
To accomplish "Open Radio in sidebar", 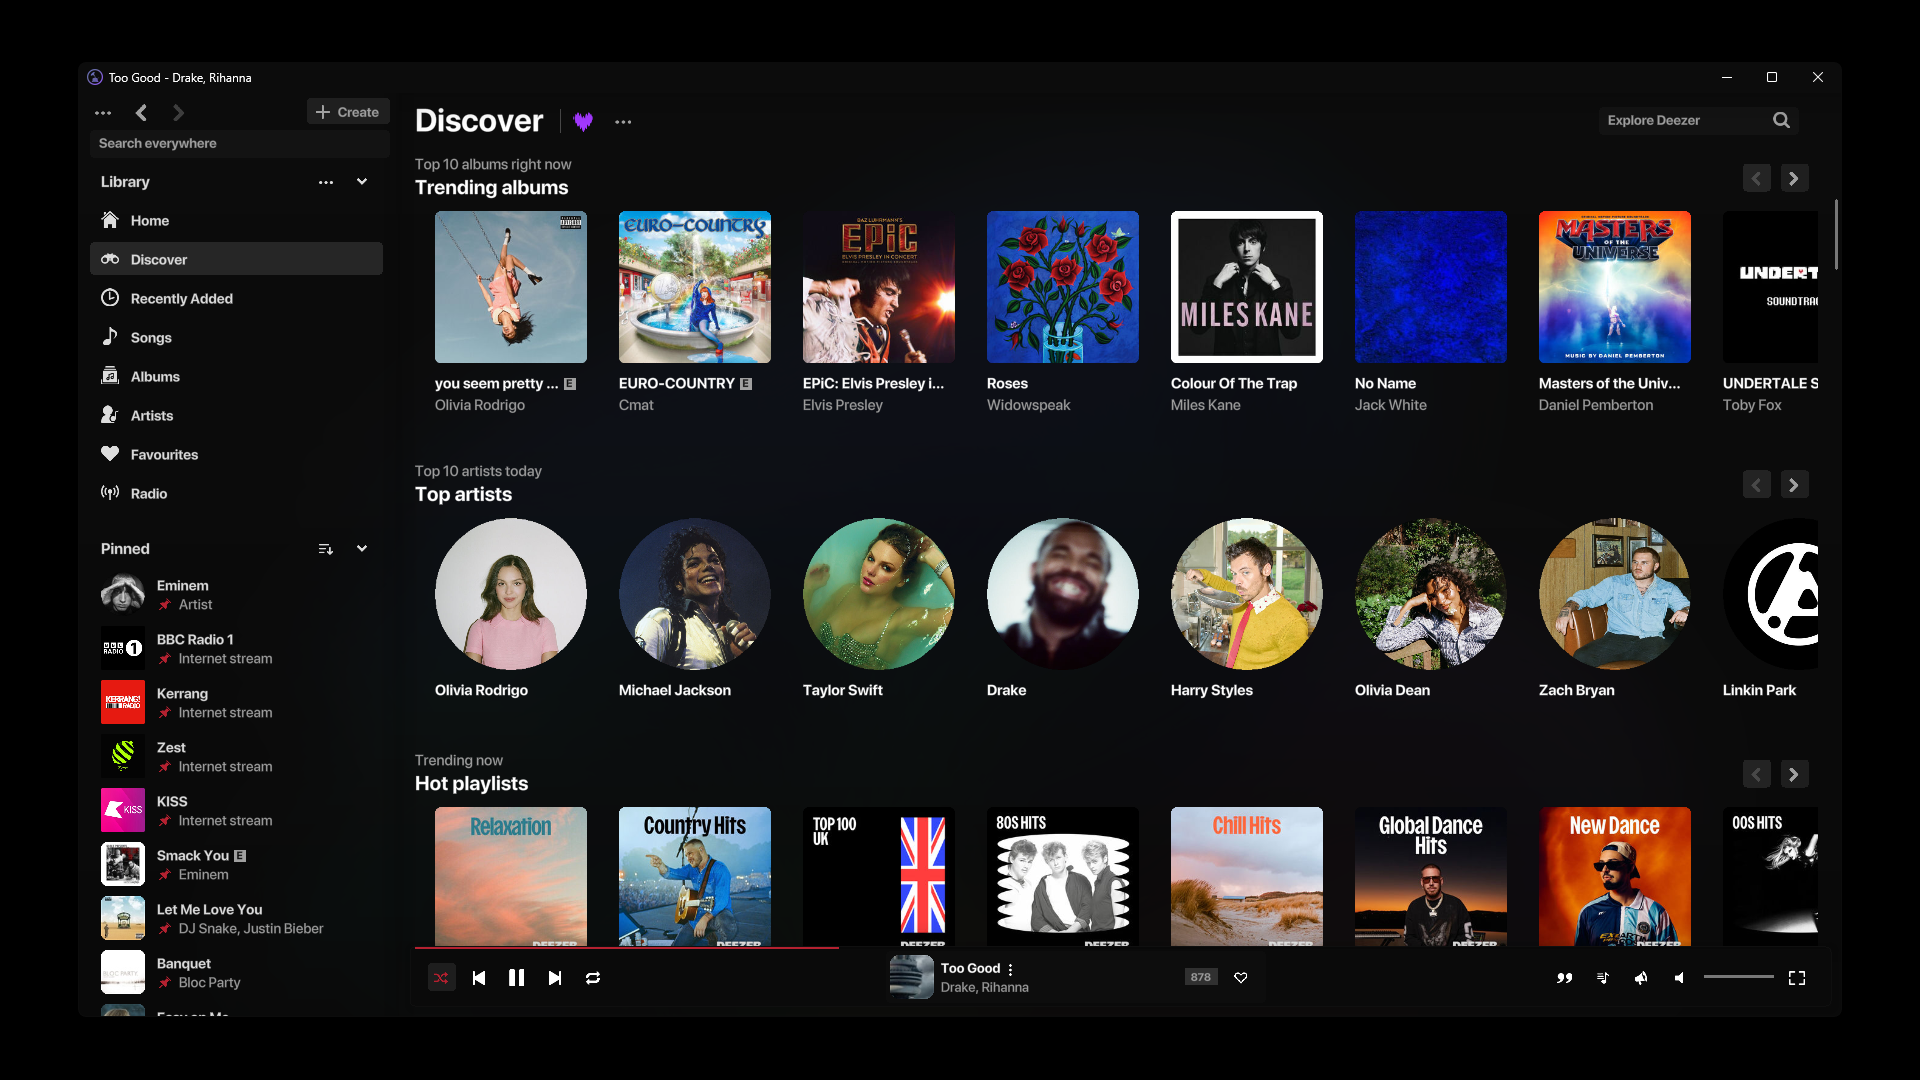I will click(236, 494).
